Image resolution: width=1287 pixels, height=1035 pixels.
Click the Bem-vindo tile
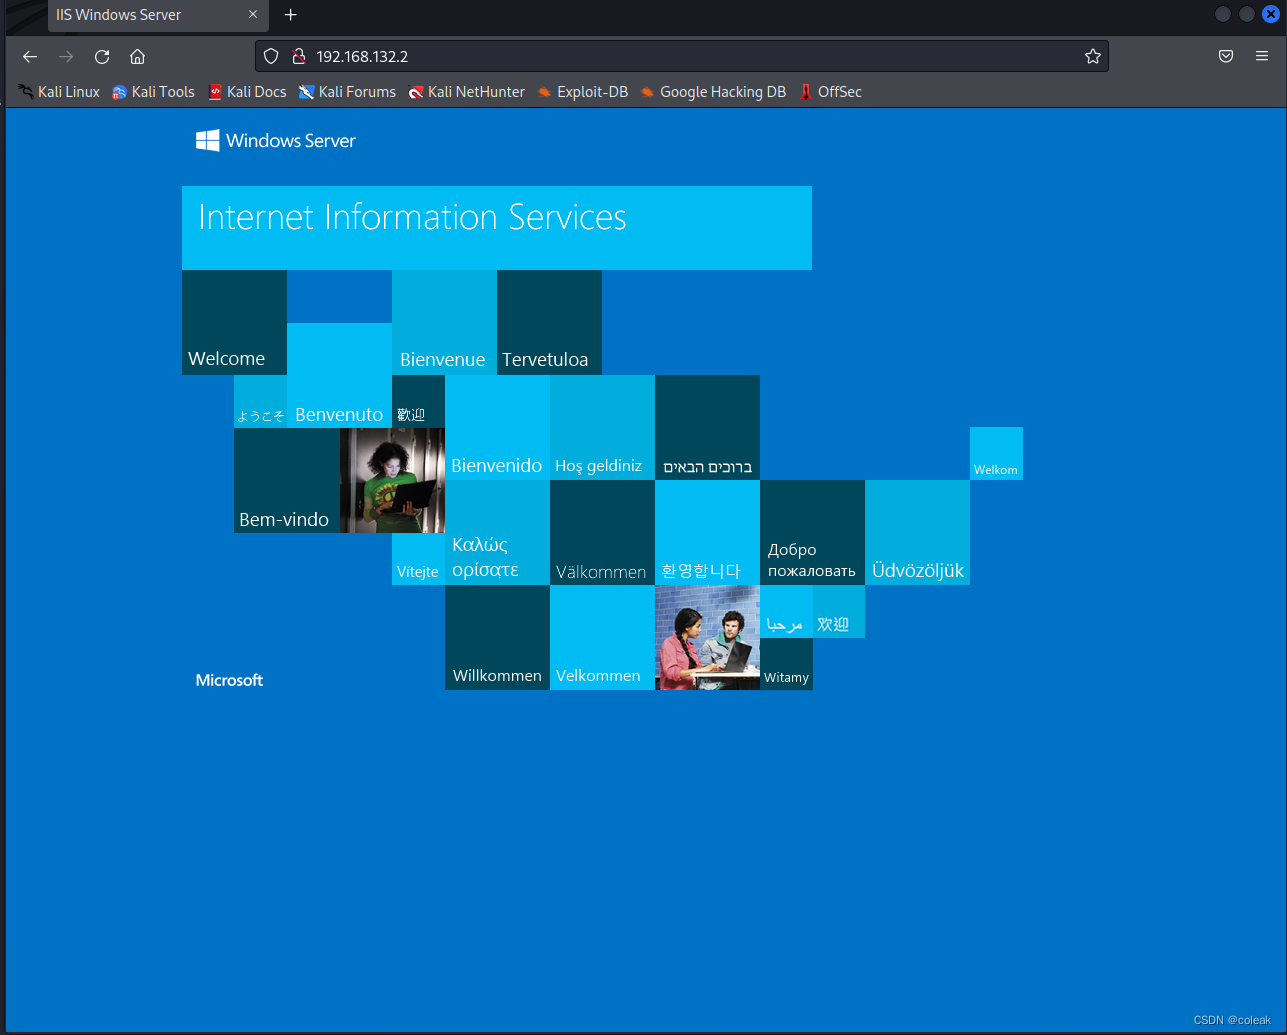click(x=287, y=480)
